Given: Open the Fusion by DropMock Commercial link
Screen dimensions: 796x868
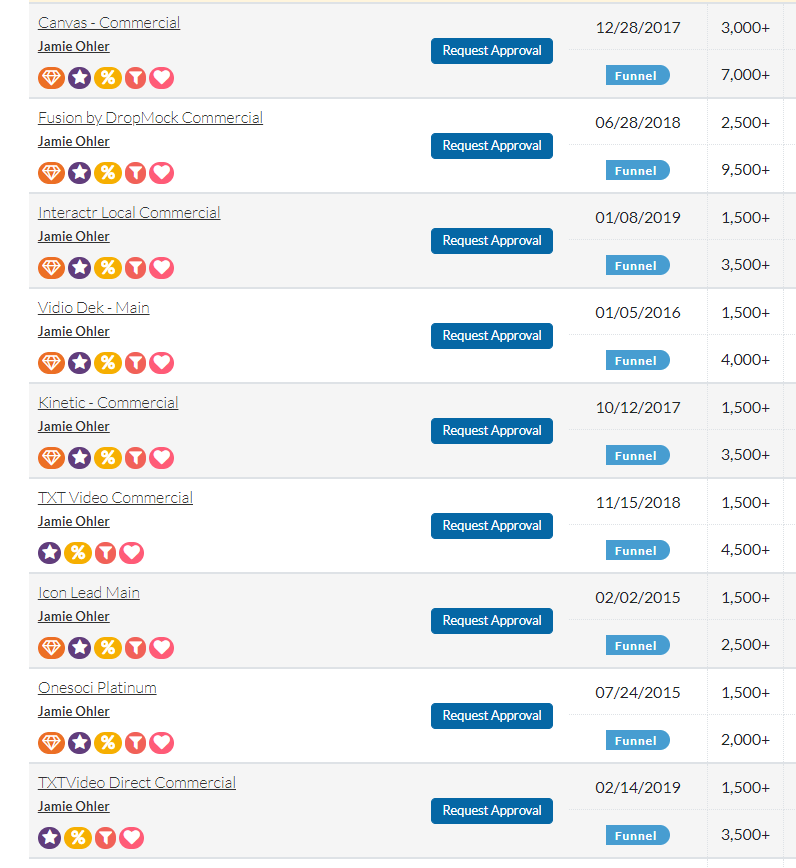Looking at the screenshot, I should pos(150,118).
